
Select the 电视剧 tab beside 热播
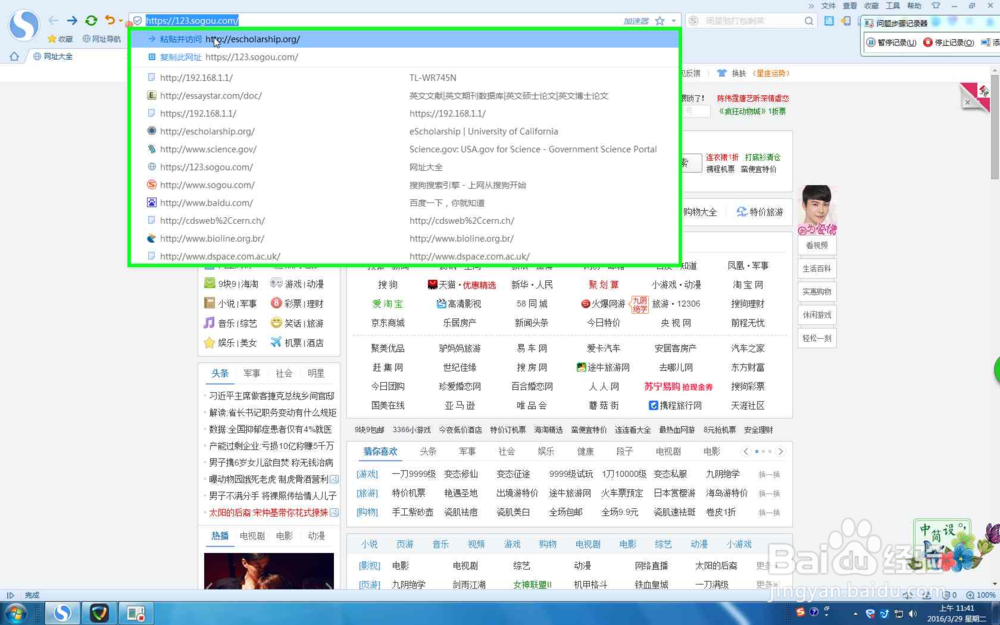point(252,536)
